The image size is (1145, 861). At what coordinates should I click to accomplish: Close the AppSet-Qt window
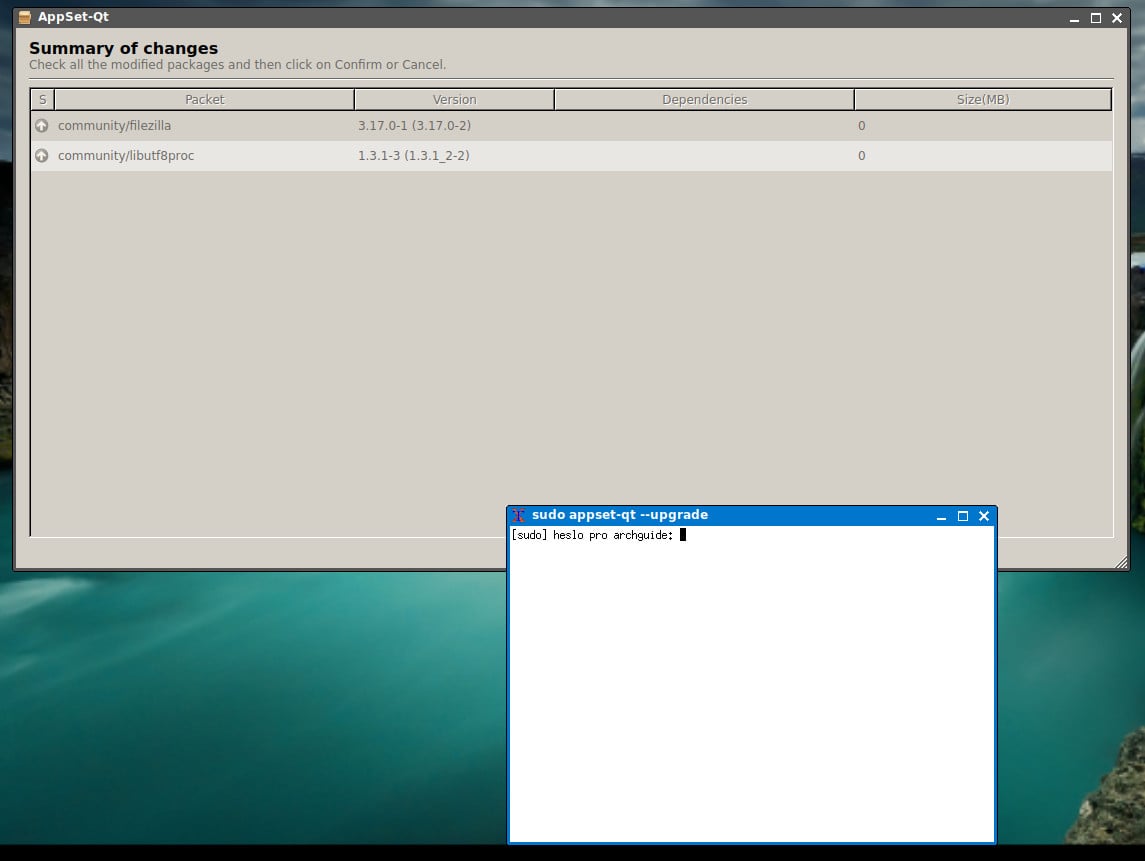[1117, 18]
